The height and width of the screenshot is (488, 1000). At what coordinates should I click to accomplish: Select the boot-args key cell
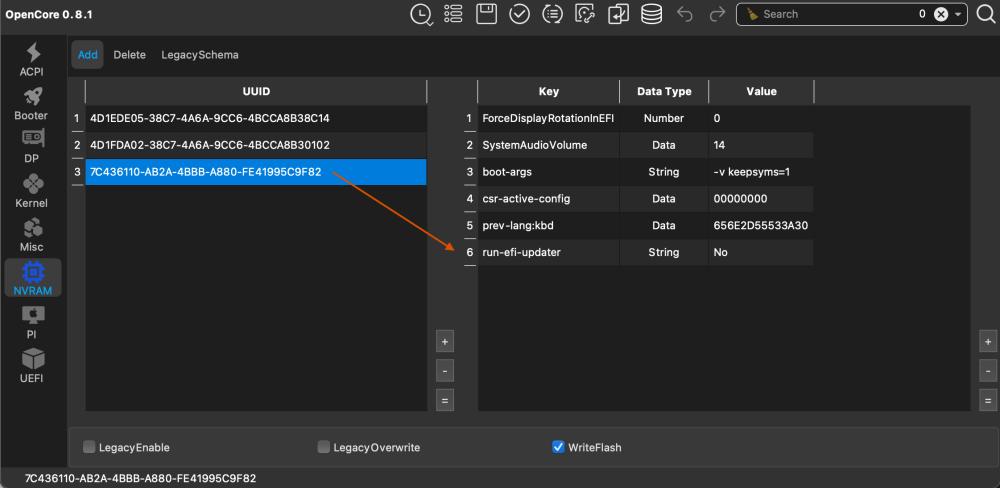pyautogui.click(x=548, y=172)
